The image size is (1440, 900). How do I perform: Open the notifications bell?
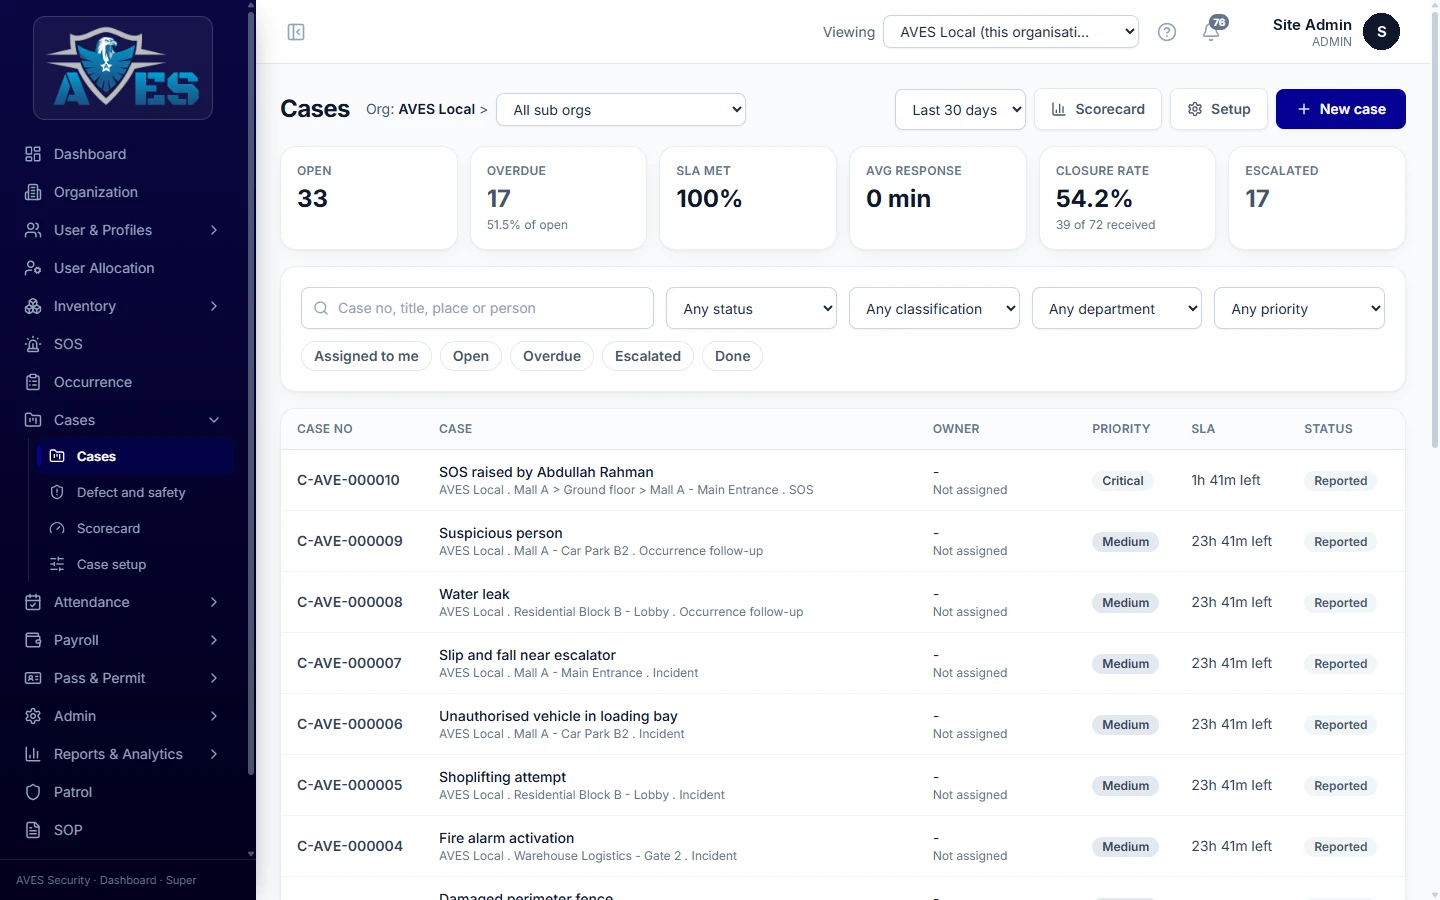coord(1211,32)
